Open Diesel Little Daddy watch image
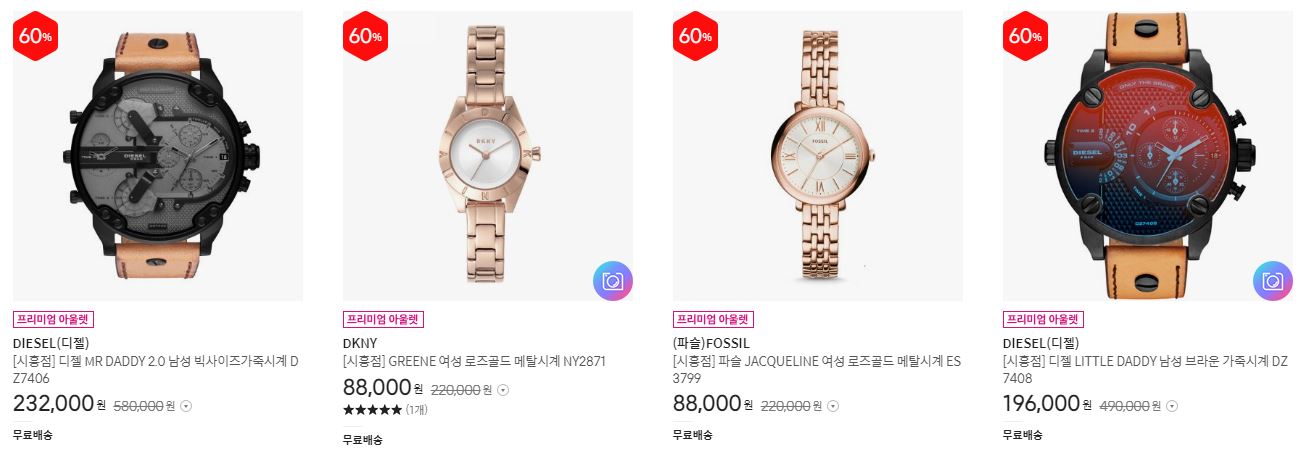This screenshot has width=1310, height=468. point(1148,156)
